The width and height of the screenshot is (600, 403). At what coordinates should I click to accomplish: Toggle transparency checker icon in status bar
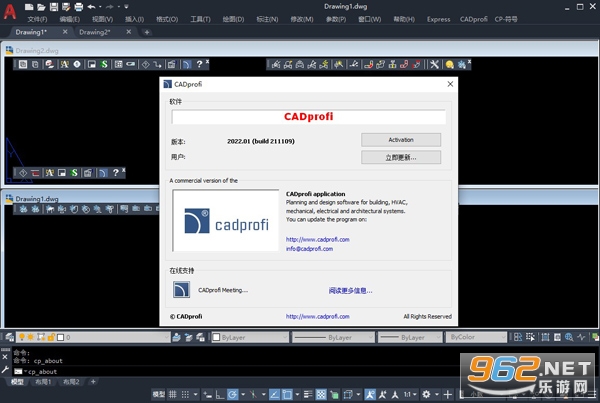(321, 394)
